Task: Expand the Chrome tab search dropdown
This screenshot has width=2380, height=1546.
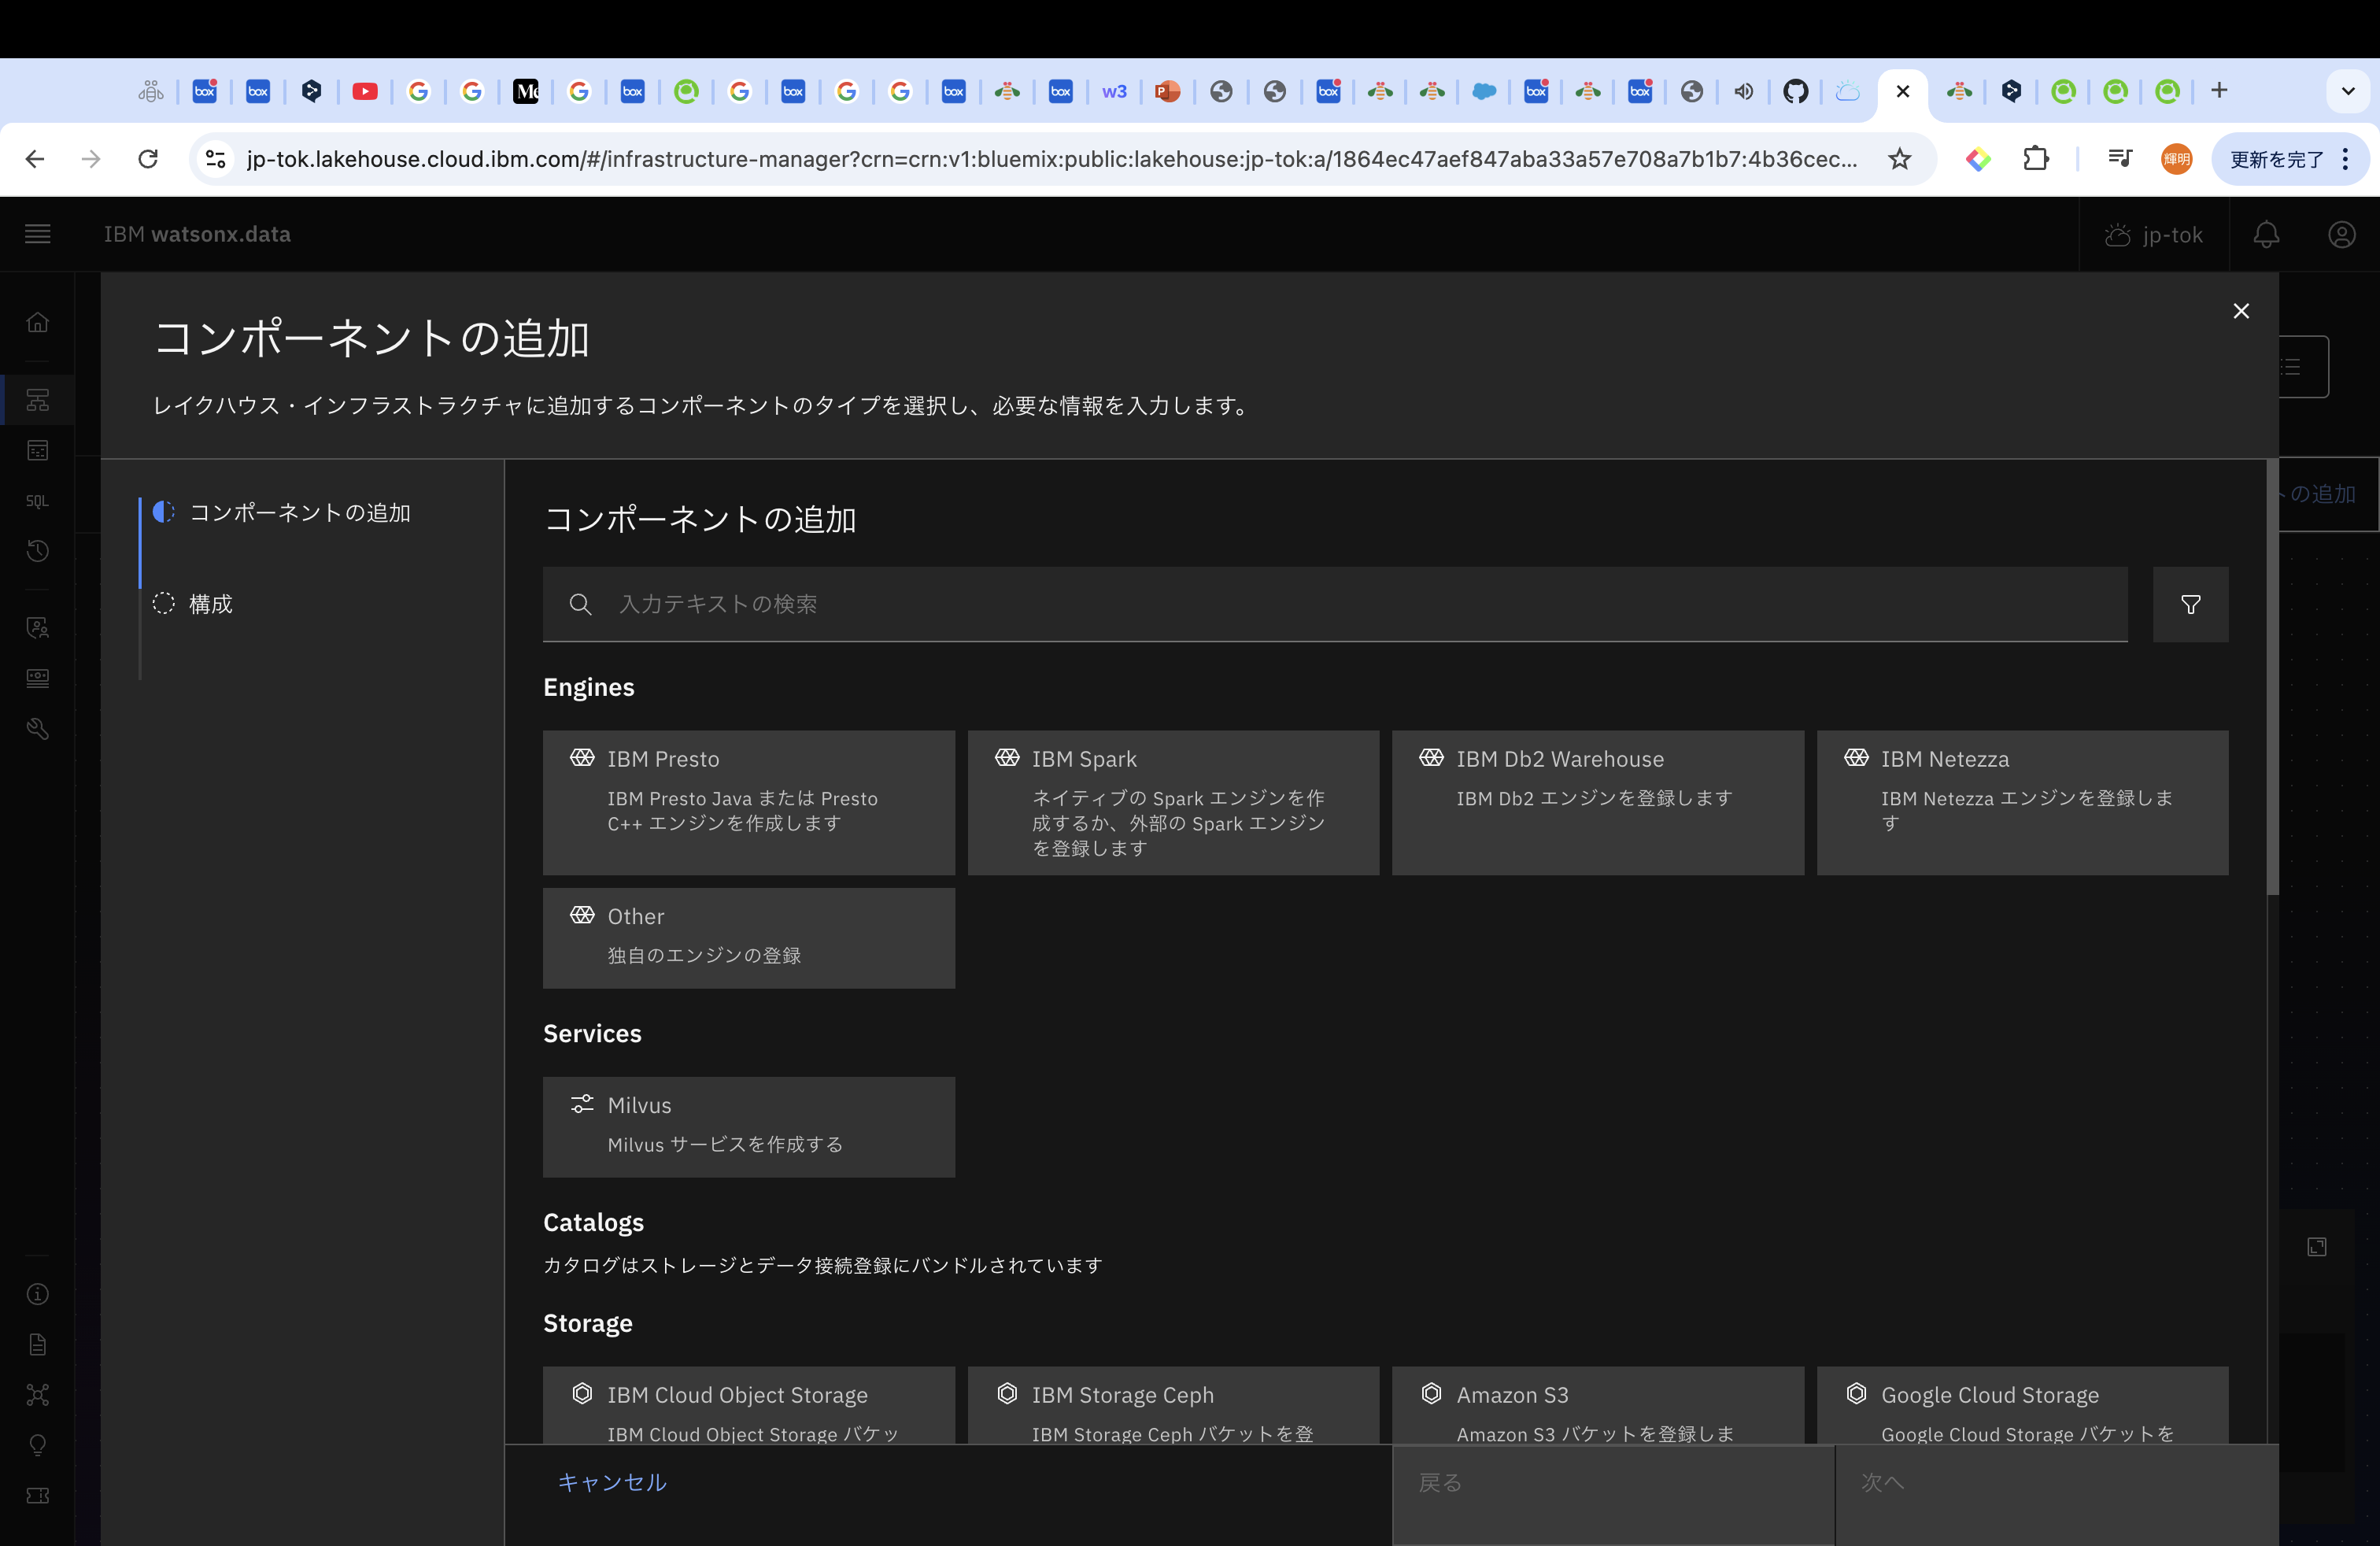Action: point(2347,91)
